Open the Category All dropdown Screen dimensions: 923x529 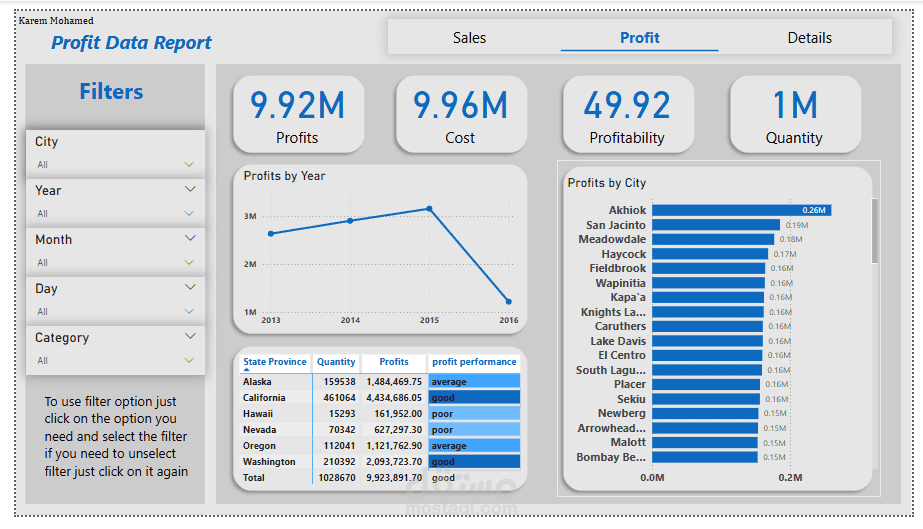click(115, 360)
